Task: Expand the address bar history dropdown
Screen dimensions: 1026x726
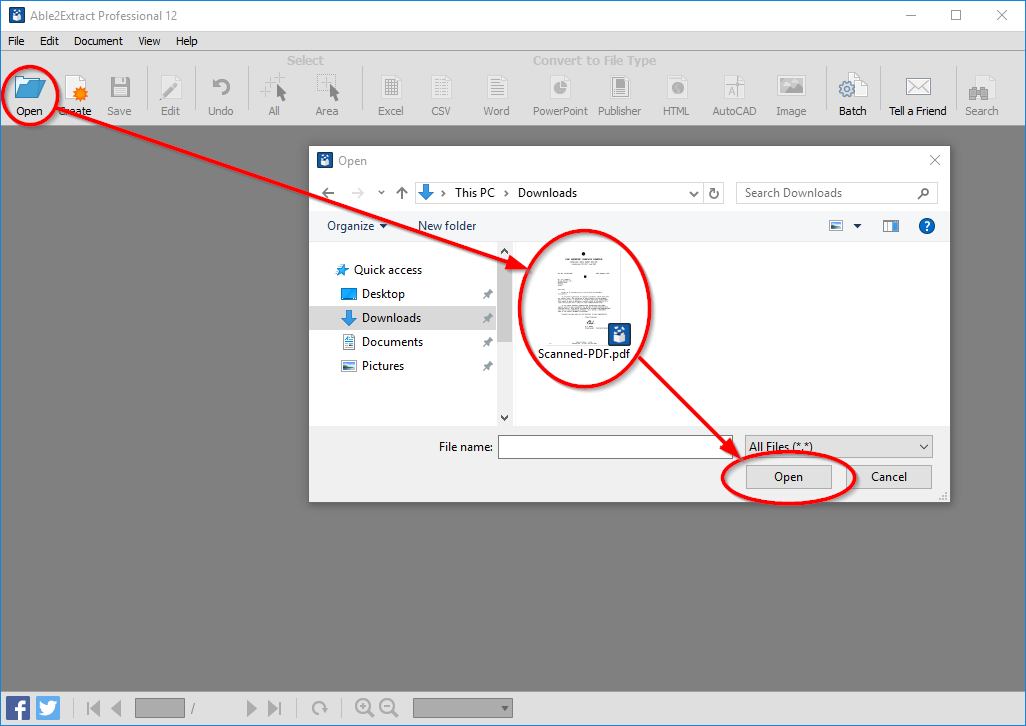Action: click(694, 194)
